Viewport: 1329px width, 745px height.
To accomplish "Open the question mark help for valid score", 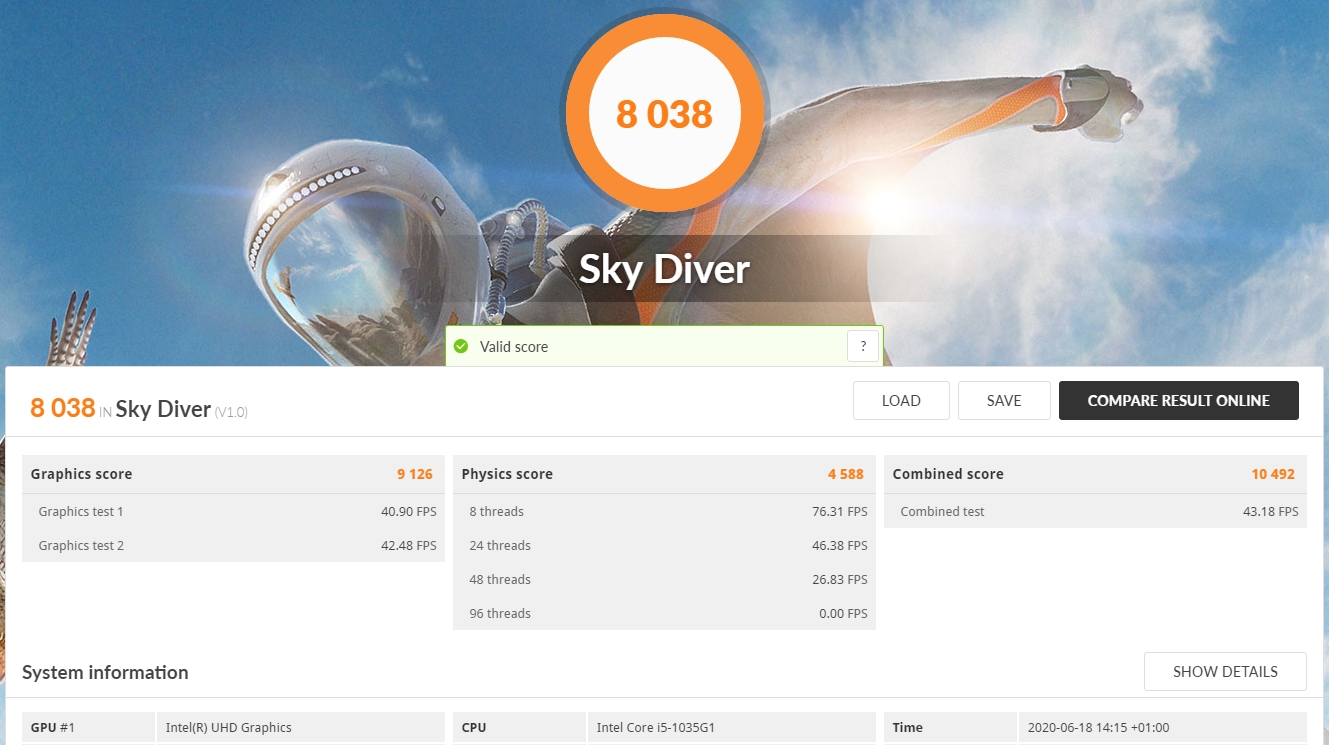I will pos(863,347).
